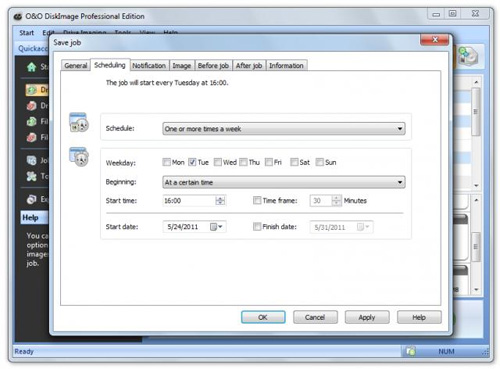Click the NUM indicator in the status bar
This screenshot has width=500, height=369.
(446, 351)
